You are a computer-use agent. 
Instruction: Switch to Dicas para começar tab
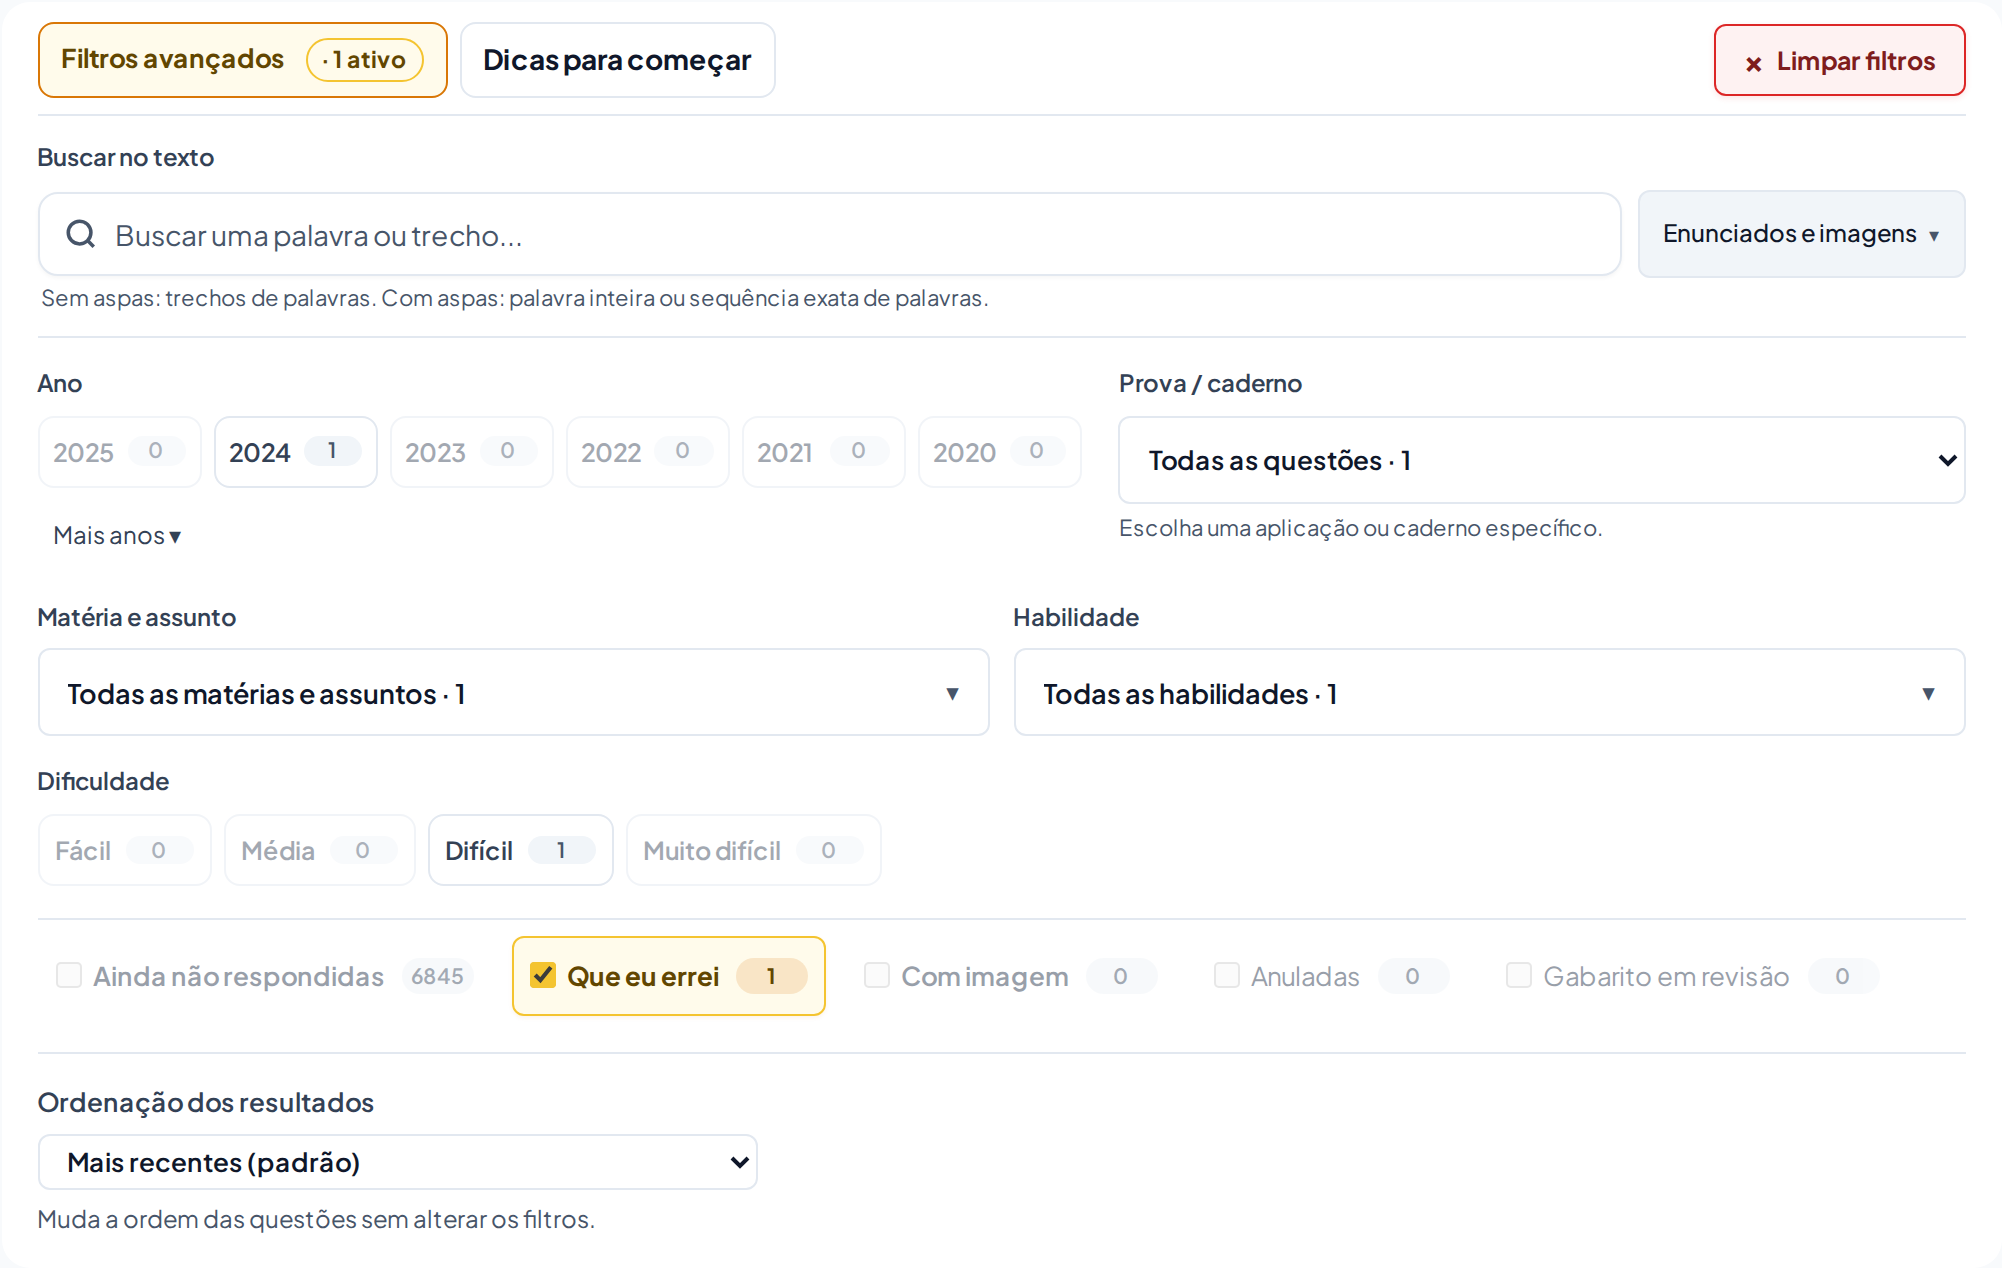tap(617, 60)
